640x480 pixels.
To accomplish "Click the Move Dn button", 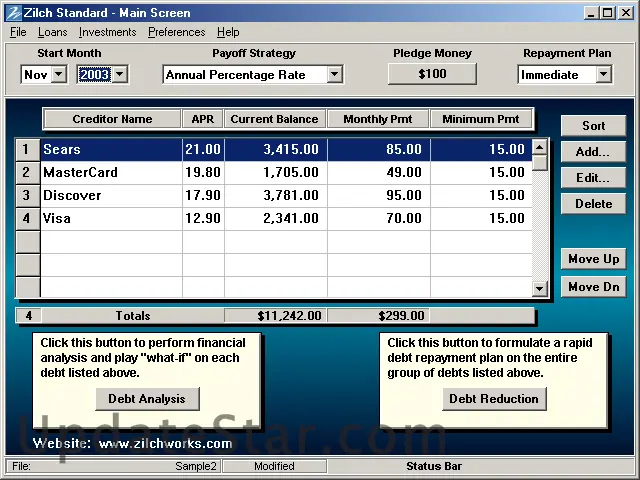I will pyautogui.click(x=593, y=287).
